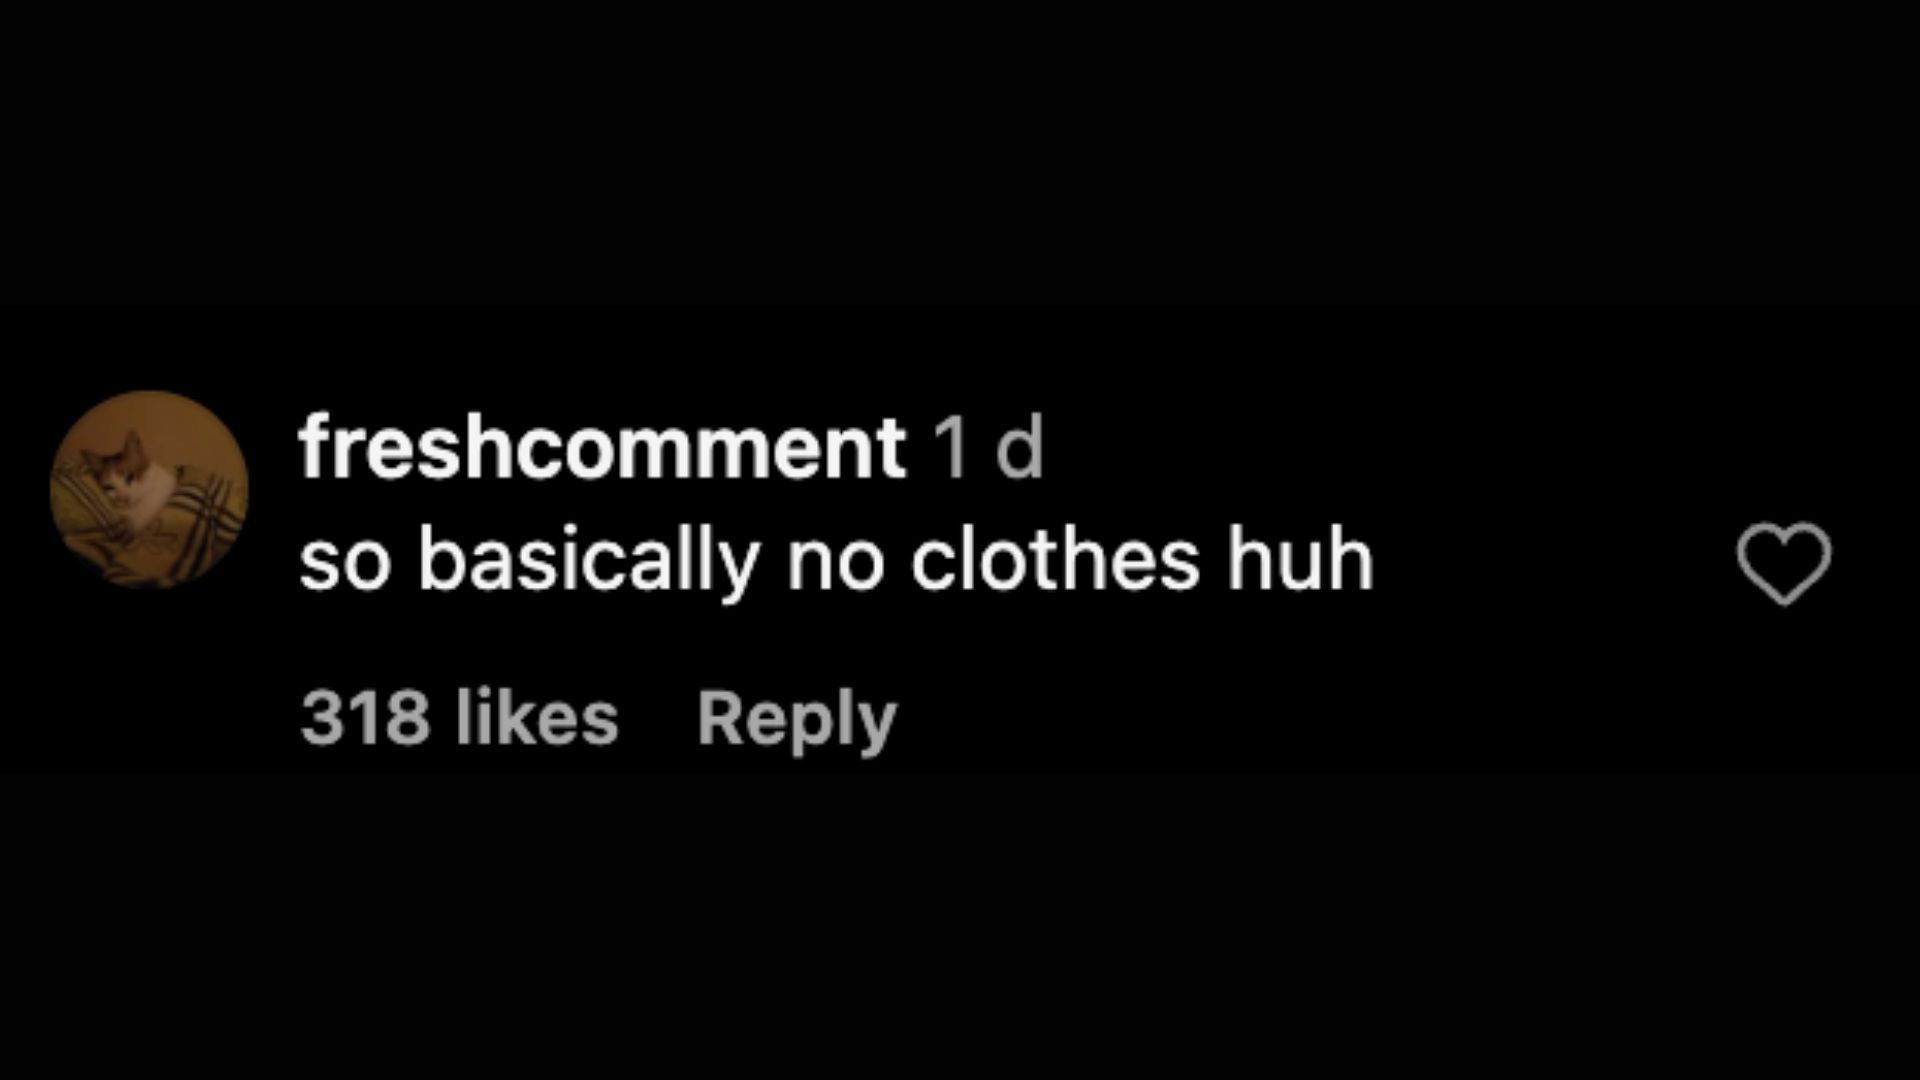View the 318 likes list
Screen dimensions: 1920x1080
pyautogui.click(x=459, y=719)
